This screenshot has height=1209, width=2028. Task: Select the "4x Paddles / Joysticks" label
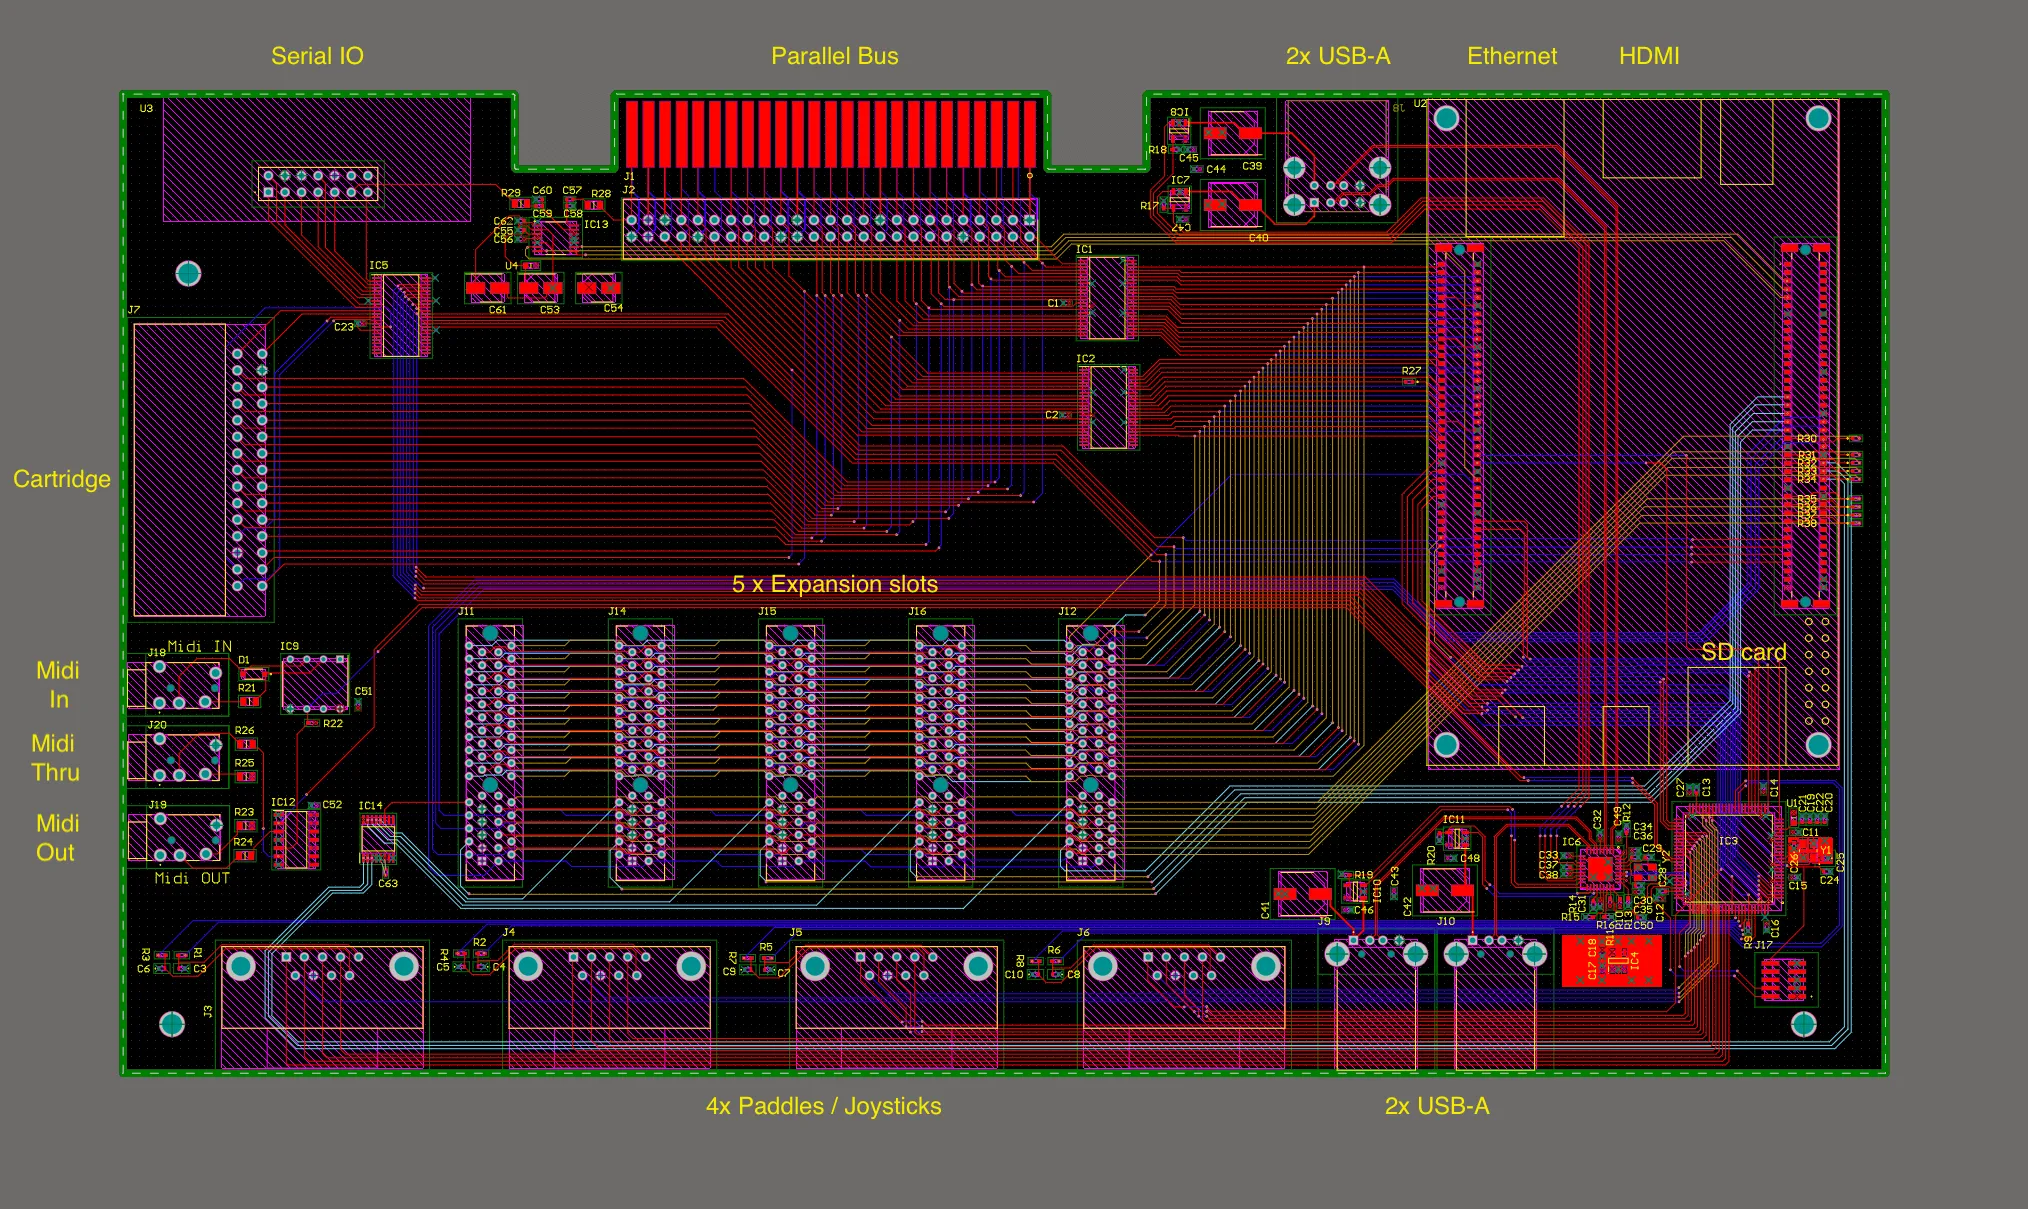pos(824,1106)
